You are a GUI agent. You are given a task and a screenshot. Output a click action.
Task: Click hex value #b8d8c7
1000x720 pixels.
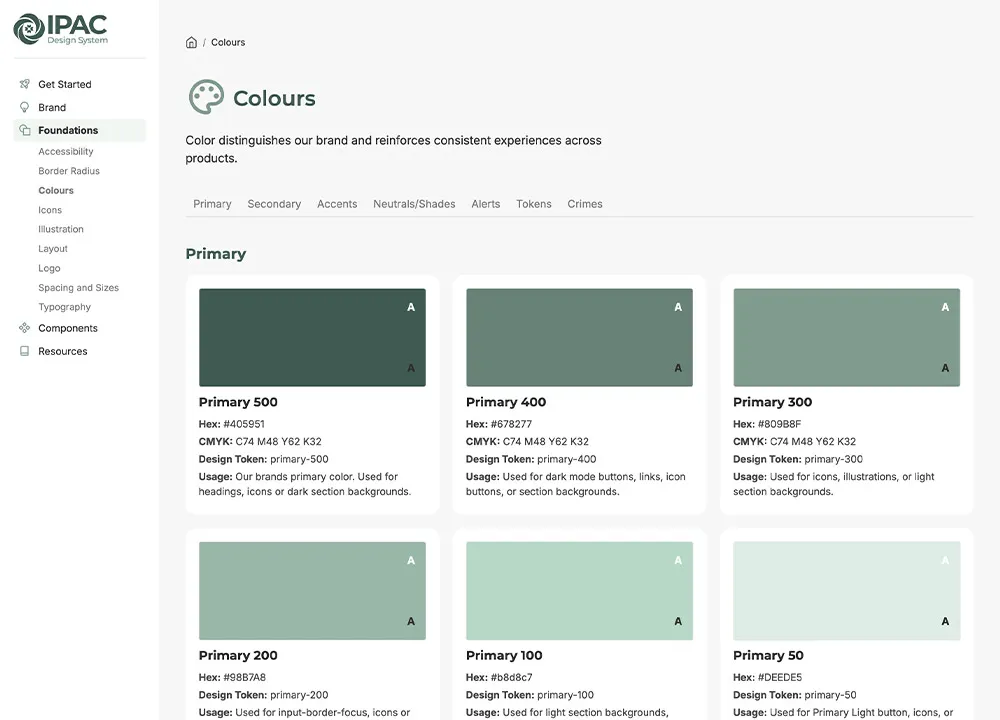pos(511,677)
